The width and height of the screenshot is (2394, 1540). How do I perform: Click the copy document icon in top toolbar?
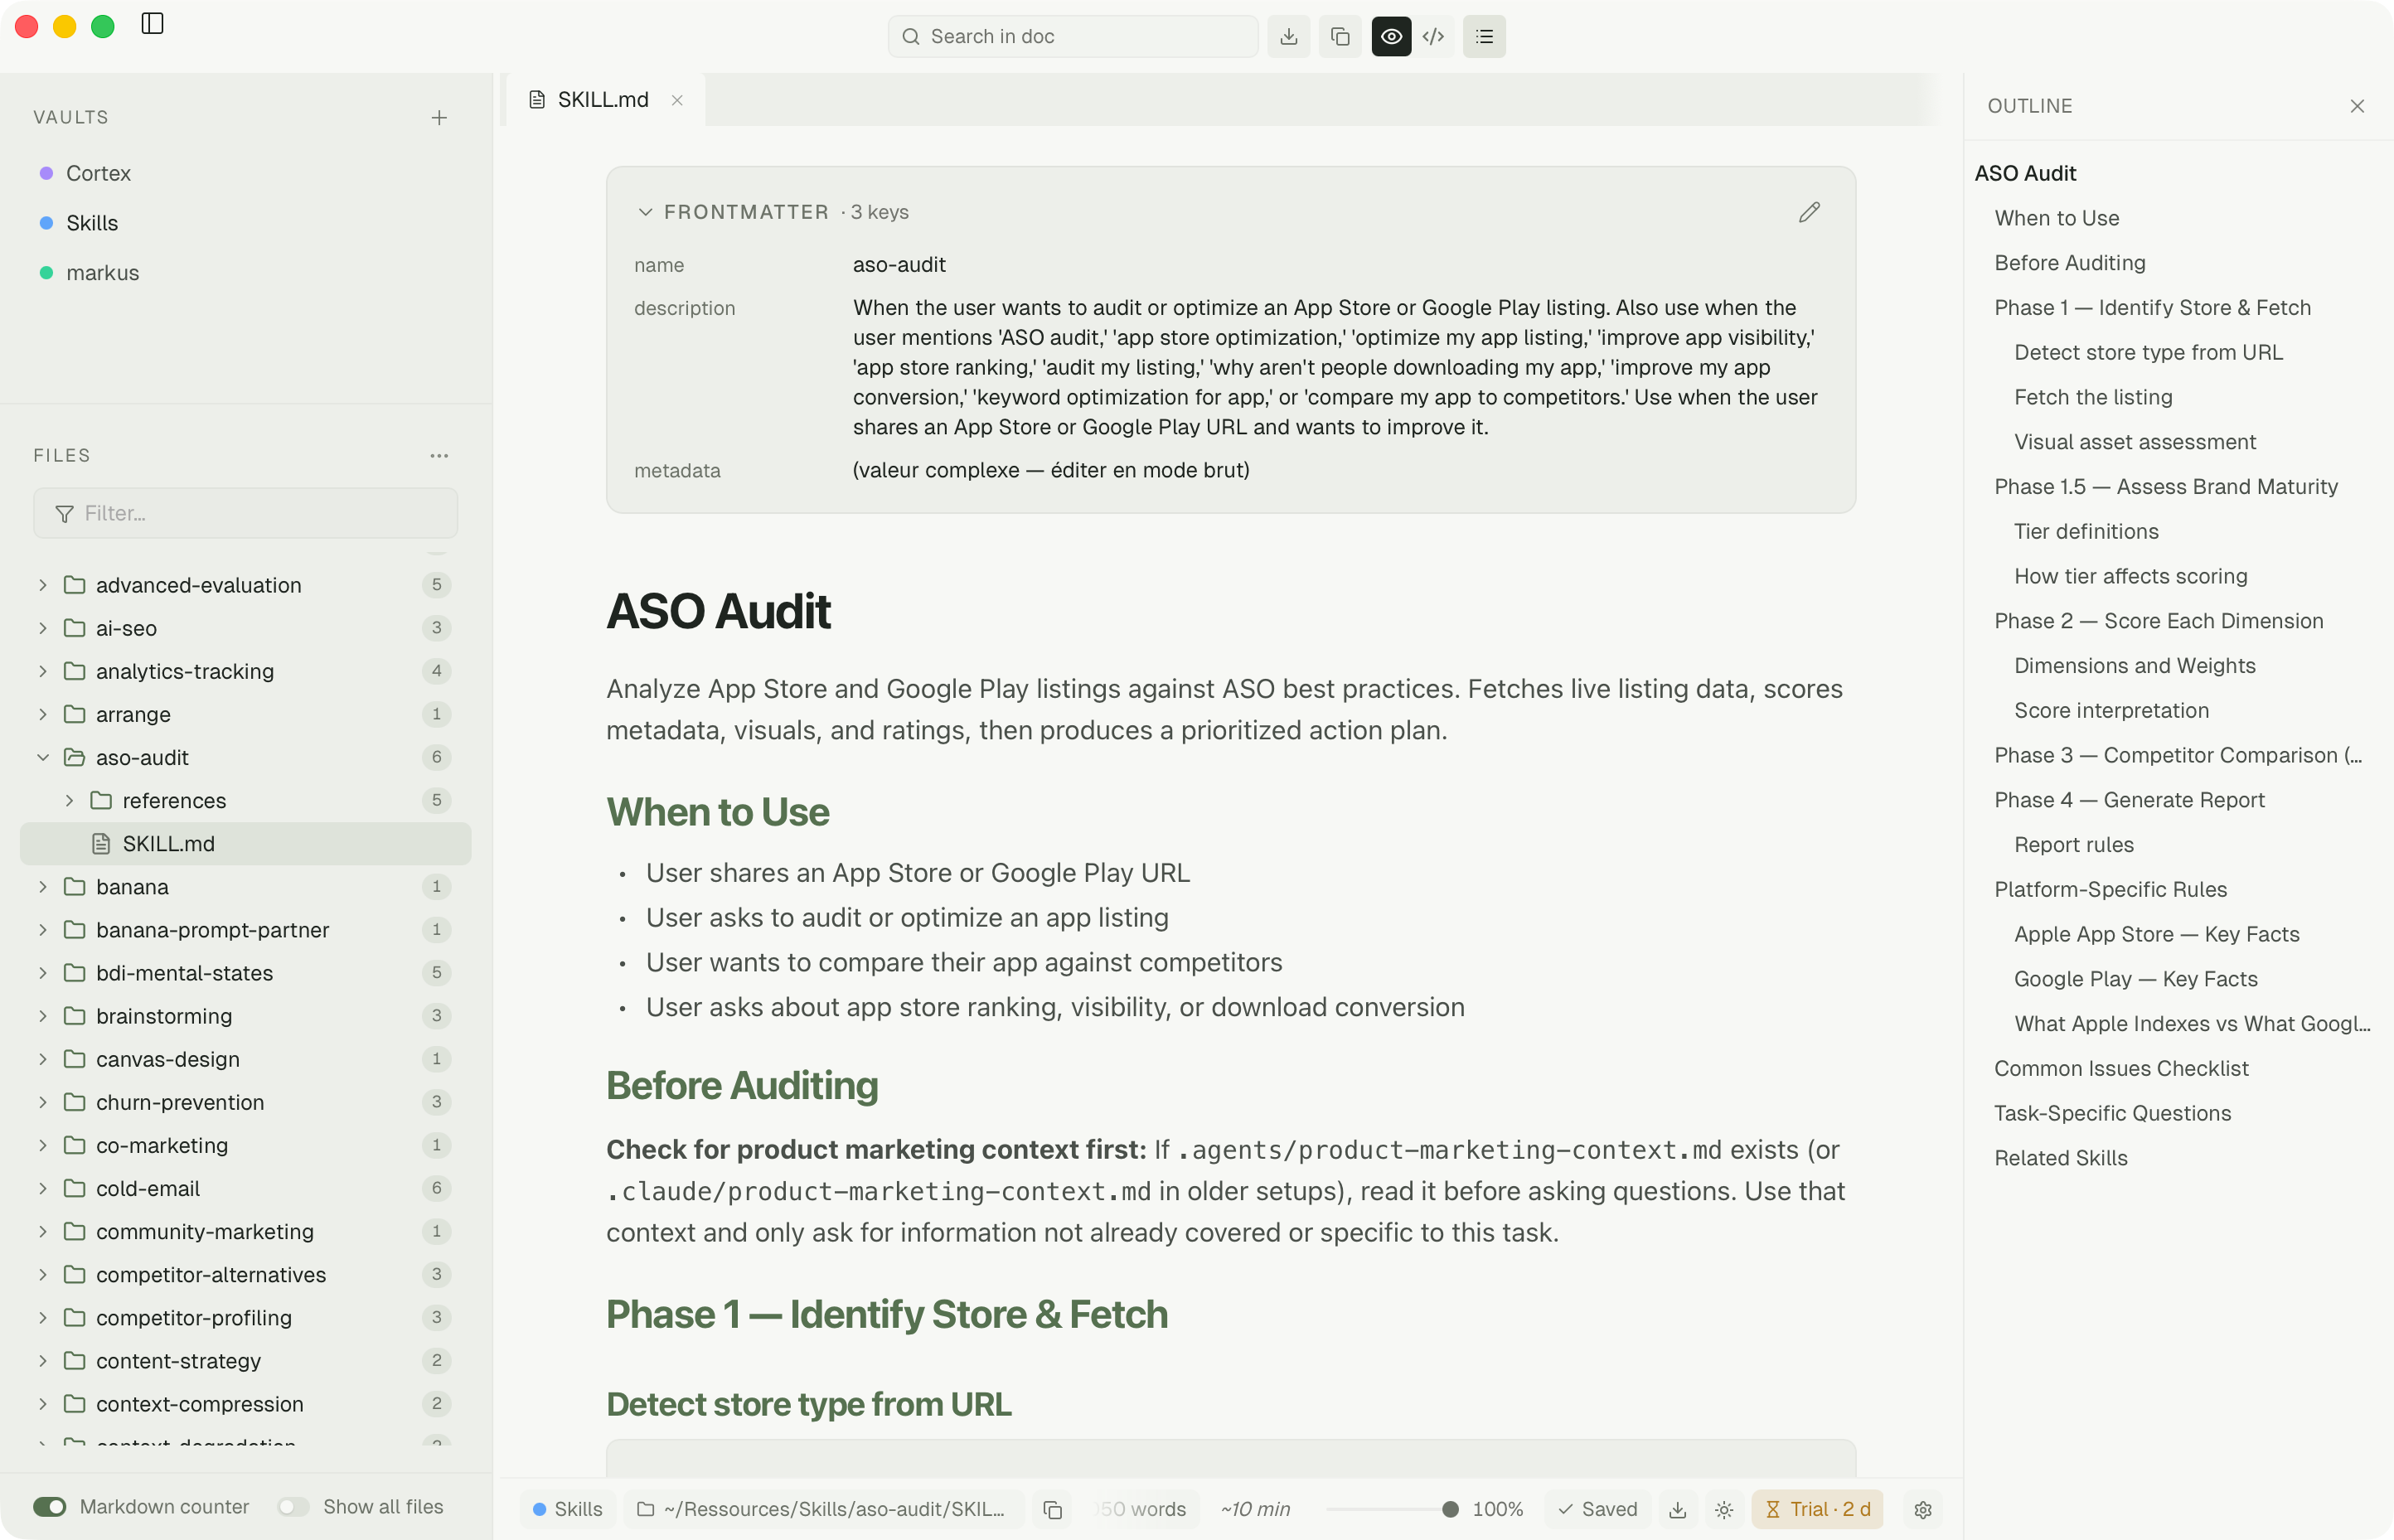1340,37
